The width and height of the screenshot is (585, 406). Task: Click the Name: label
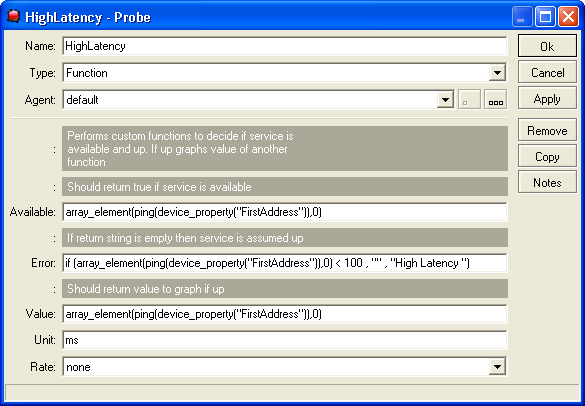(x=40, y=46)
